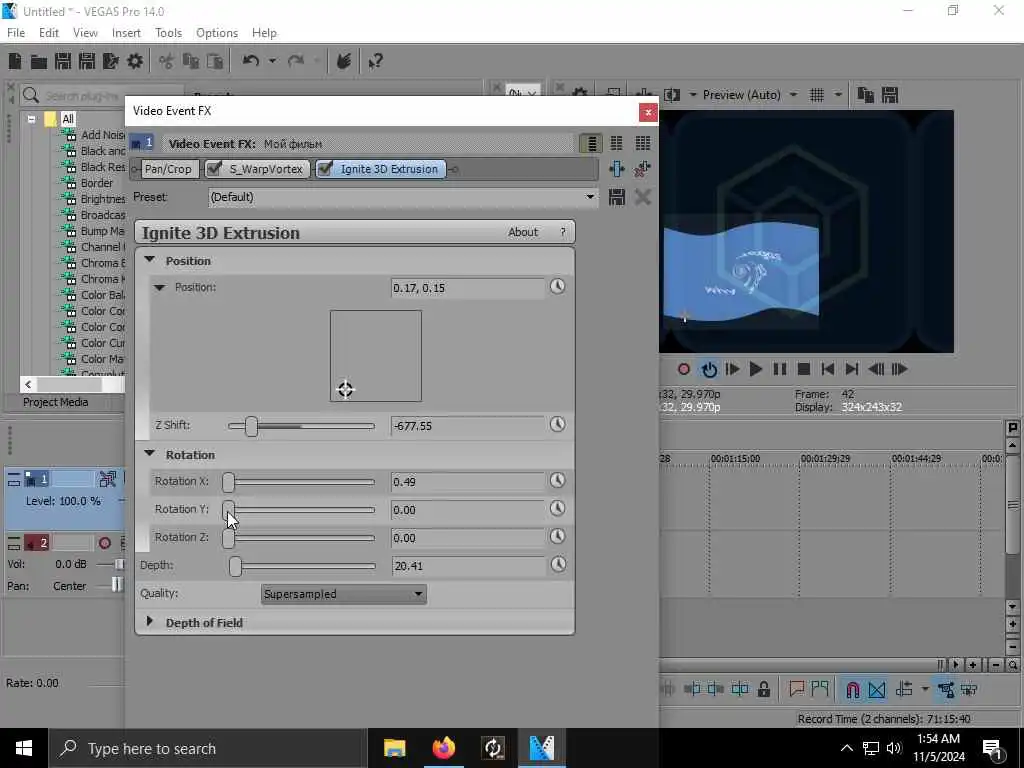
Task: Expand the Depth of Field section
Action: coord(150,622)
